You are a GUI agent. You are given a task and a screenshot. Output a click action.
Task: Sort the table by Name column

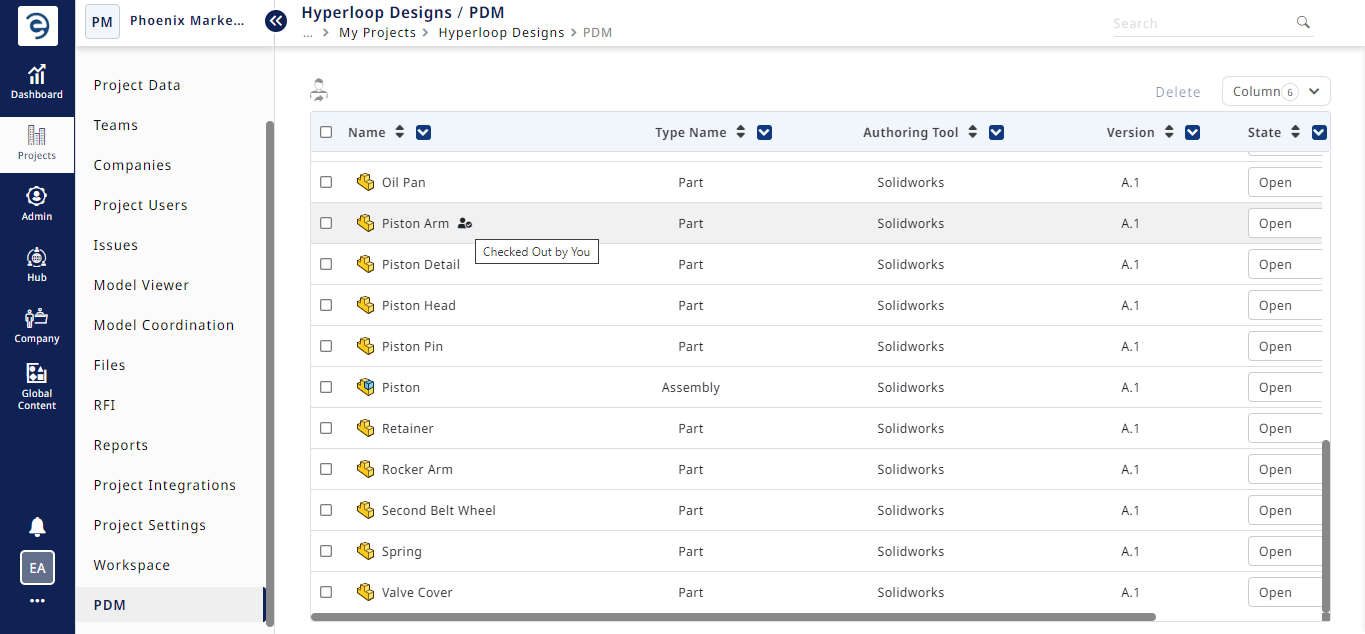tap(400, 132)
